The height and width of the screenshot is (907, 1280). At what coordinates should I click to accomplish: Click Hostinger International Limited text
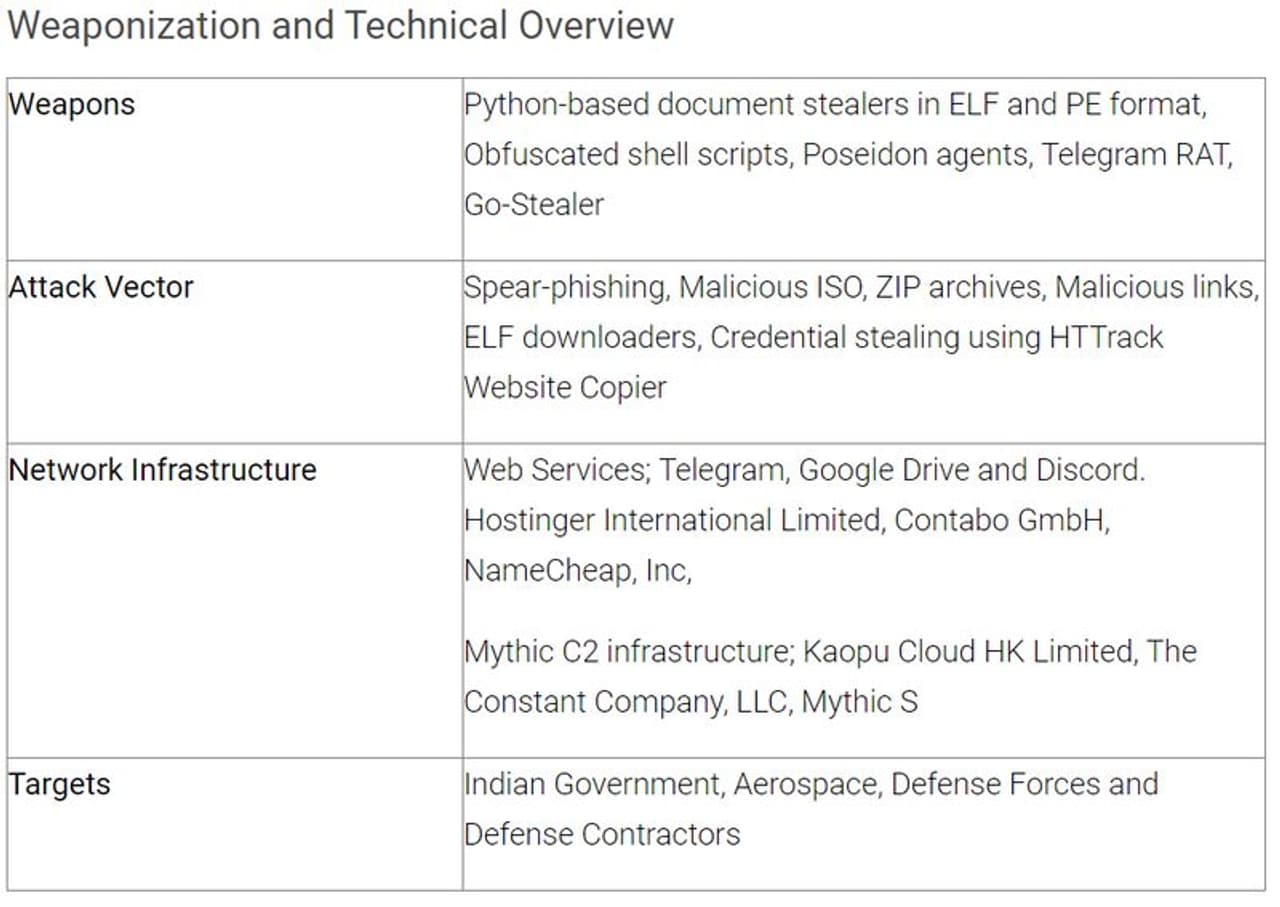pyautogui.click(x=673, y=520)
